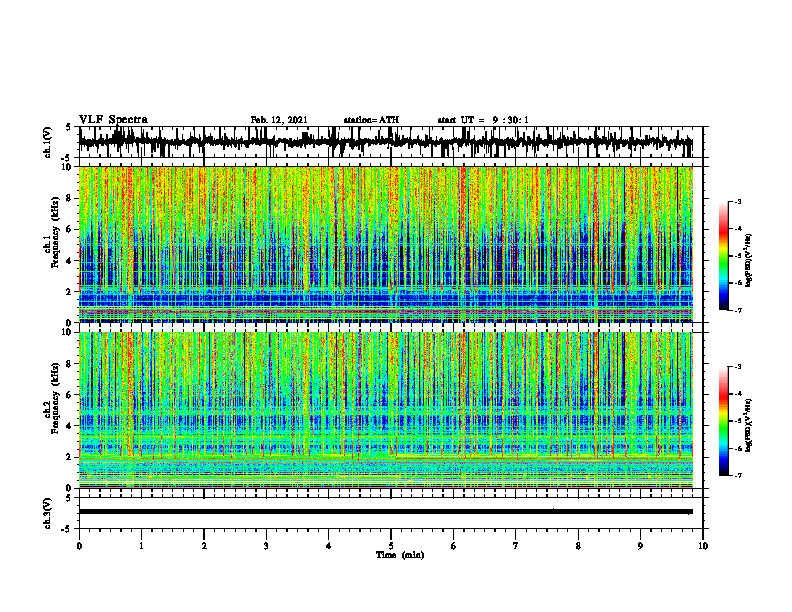Screen dimensions: 792x612
Task: Click the "2" minute tick on time axis
Action: [204, 546]
